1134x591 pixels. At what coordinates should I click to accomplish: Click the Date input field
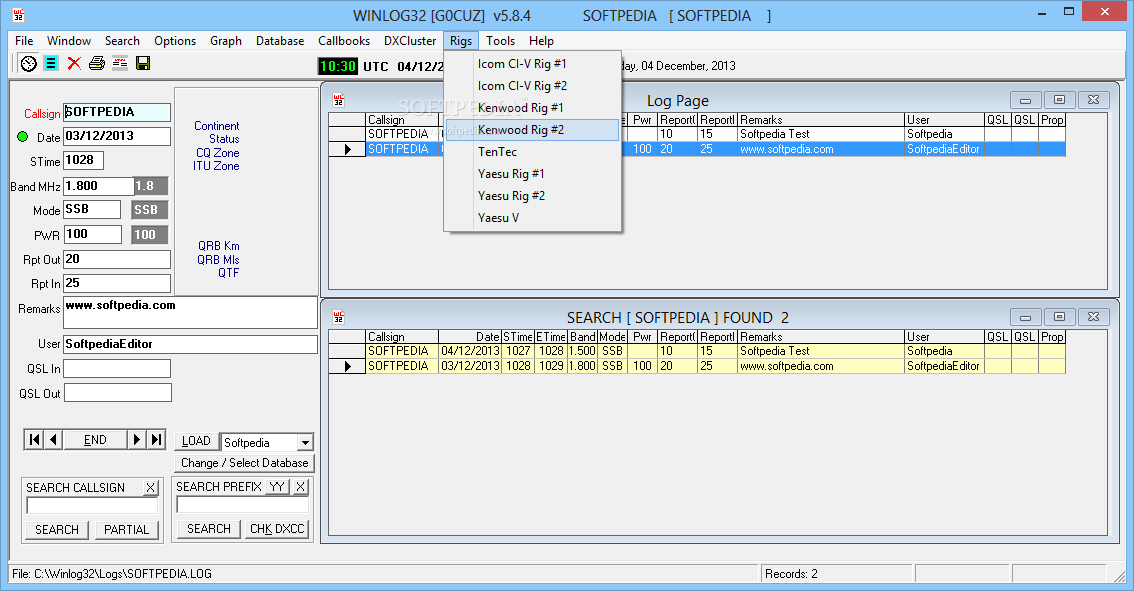click(x=117, y=136)
